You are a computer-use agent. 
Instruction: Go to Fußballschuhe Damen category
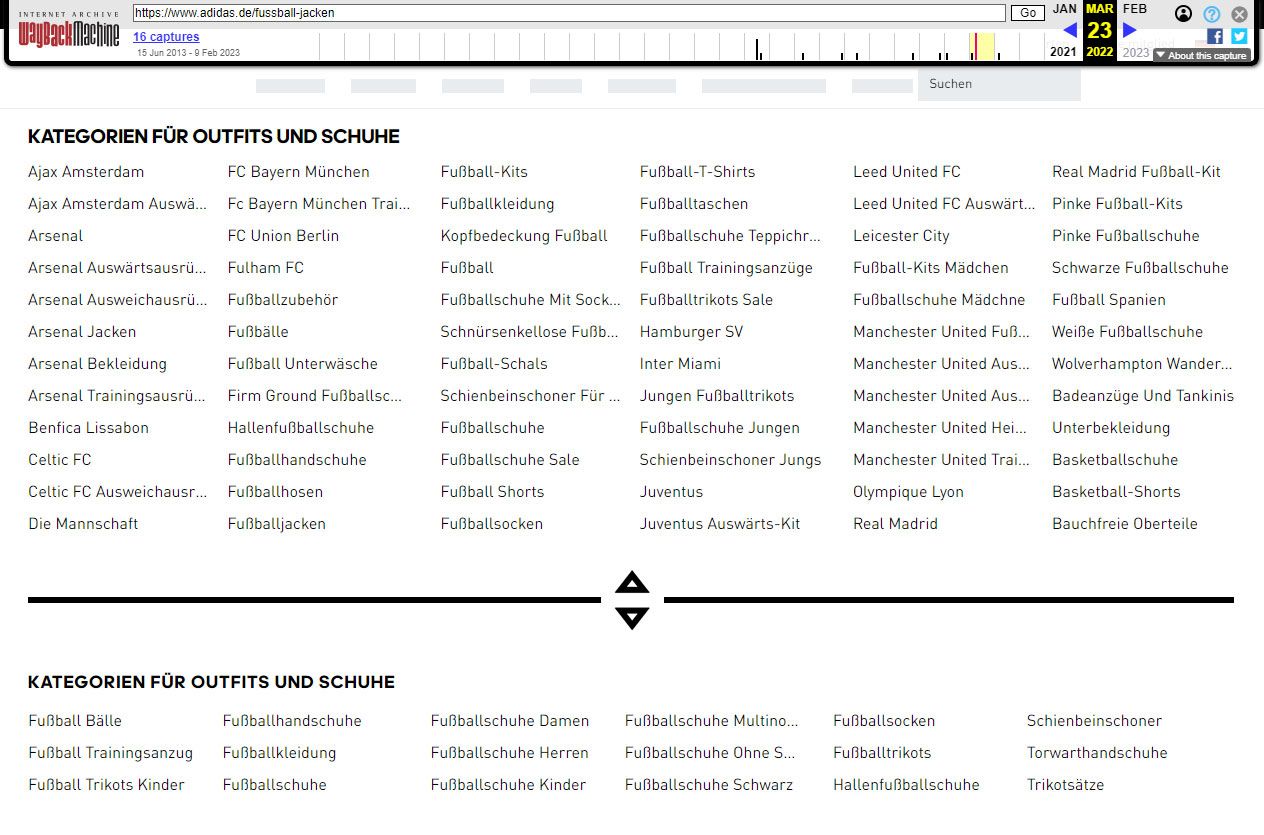509,721
